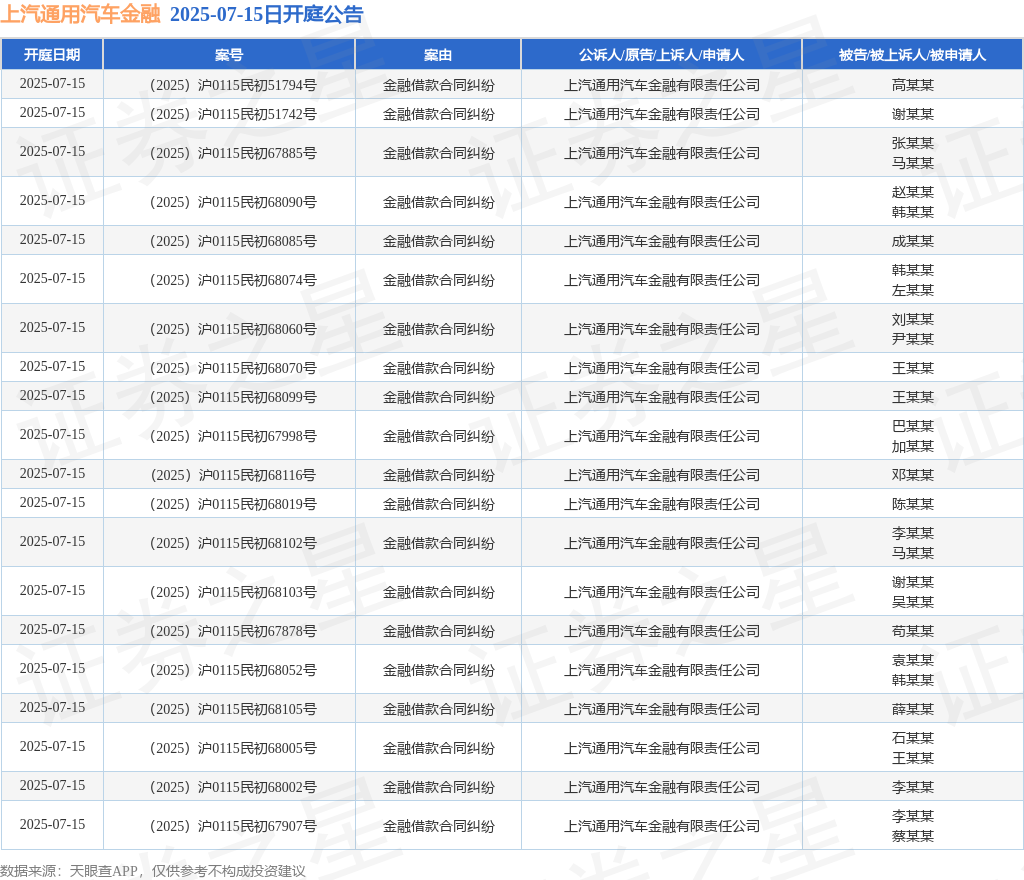Click case number 沪0115民初68052号
The width and height of the screenshot is (1024, 880).
point(257,670)
